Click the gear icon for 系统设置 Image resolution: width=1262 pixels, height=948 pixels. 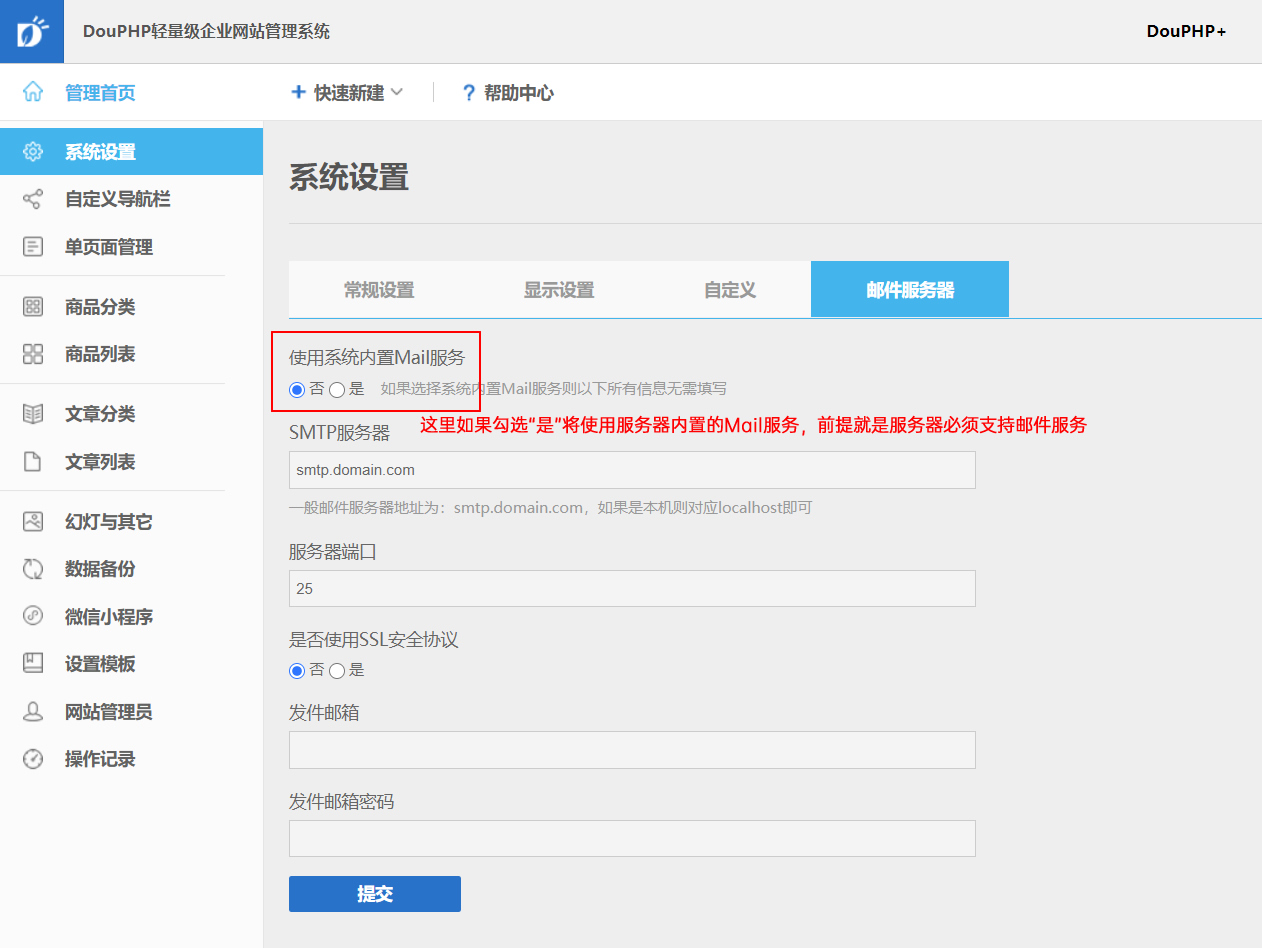point(33,152)
